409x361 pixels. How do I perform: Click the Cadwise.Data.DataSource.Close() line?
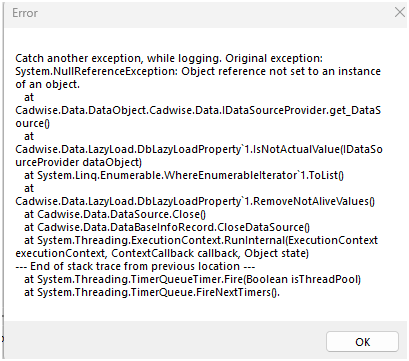115,214
